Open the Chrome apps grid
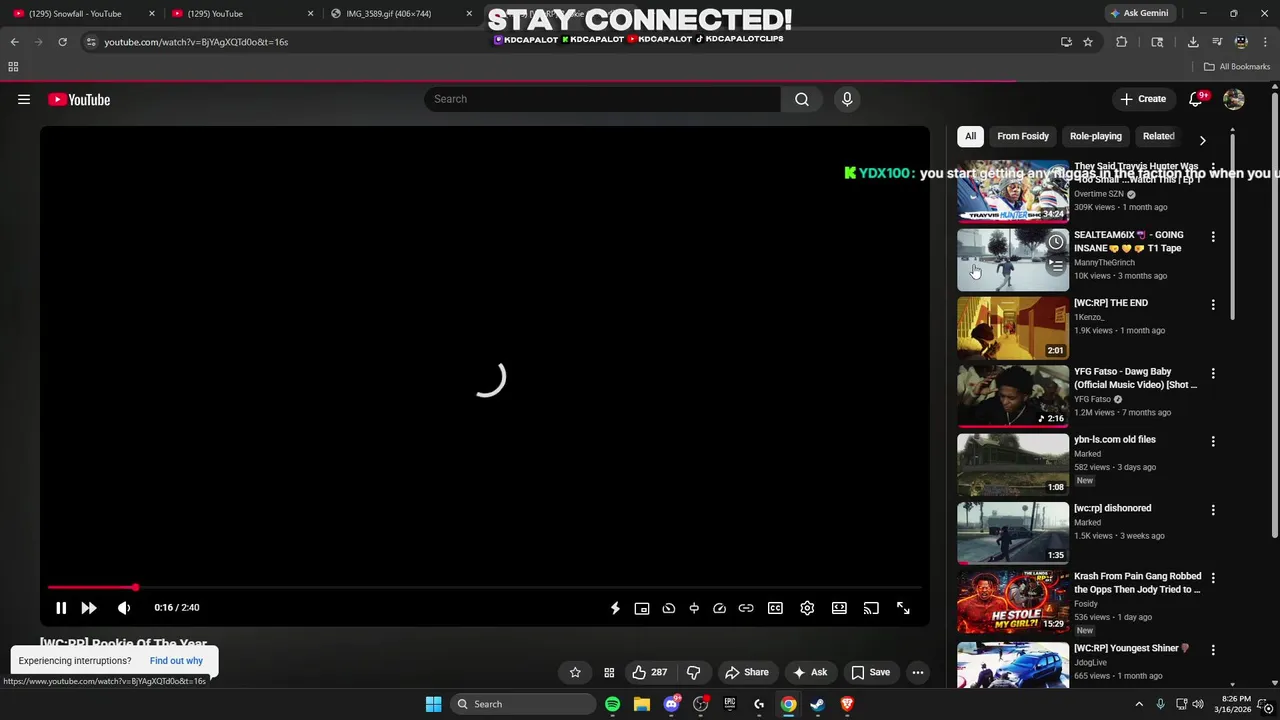This screenshot has height=720, width=1280. pyautogui.click(x=13, y=67)
